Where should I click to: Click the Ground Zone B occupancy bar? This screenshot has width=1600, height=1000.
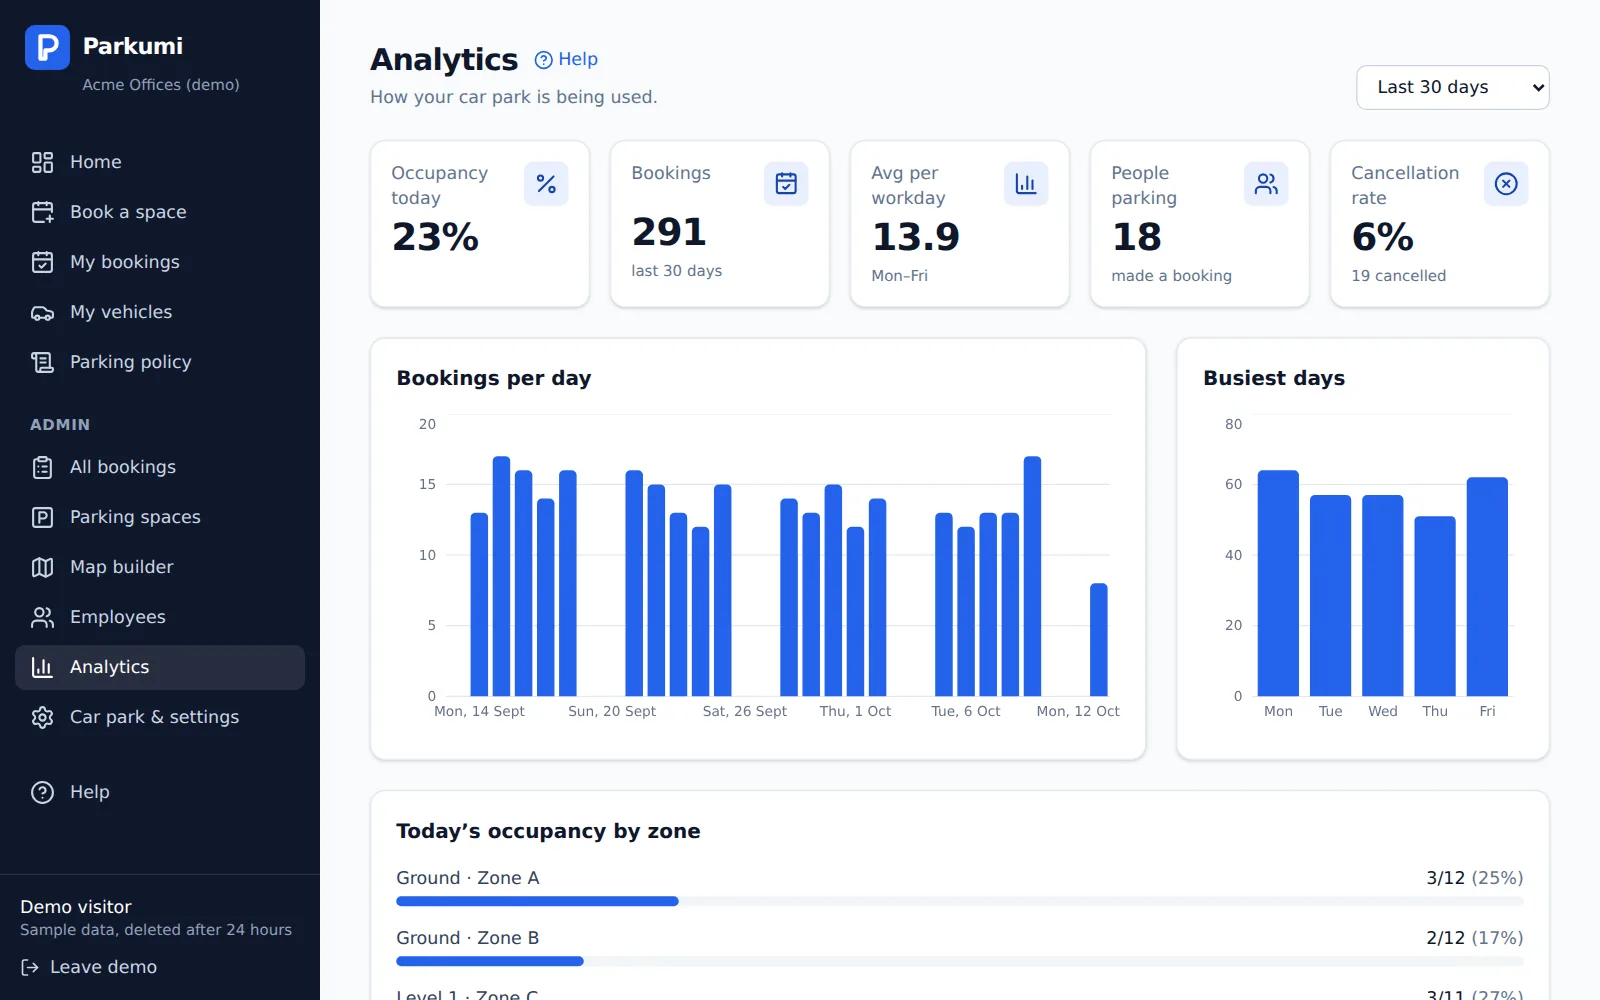tap(960, 961)
